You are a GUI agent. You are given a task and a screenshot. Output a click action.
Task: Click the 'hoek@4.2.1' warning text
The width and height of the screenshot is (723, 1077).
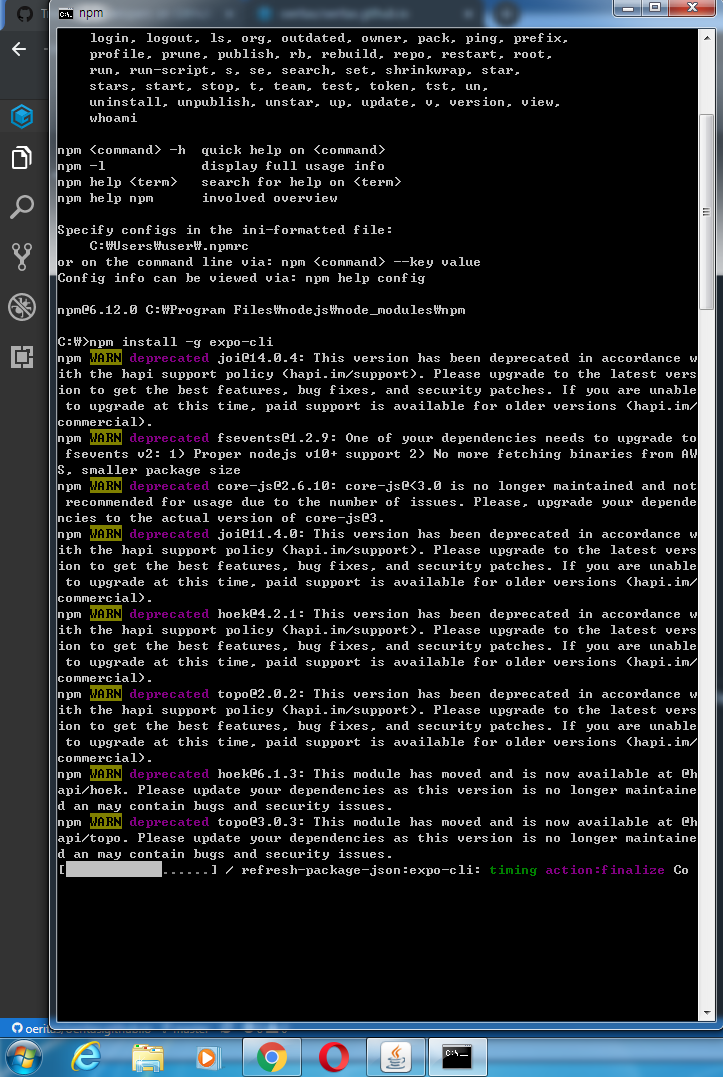coord(377,646)
